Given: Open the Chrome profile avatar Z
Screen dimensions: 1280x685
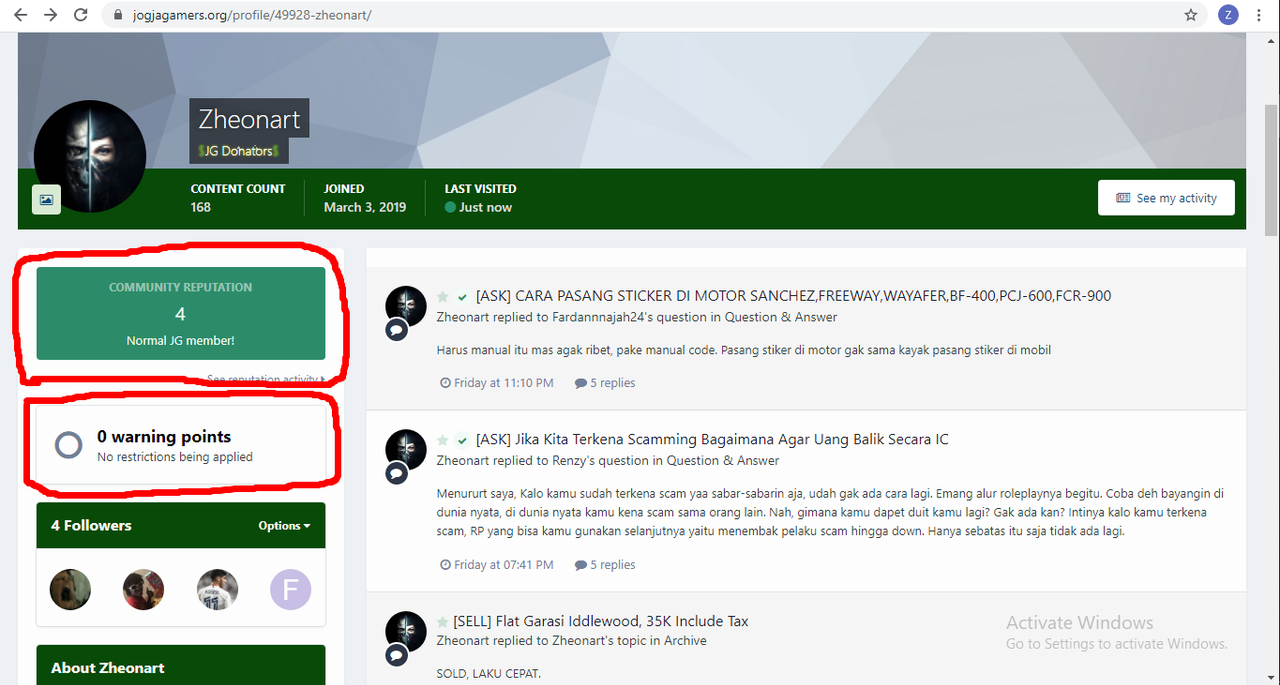Looking at the screenshot, I should pos(1228,15).
